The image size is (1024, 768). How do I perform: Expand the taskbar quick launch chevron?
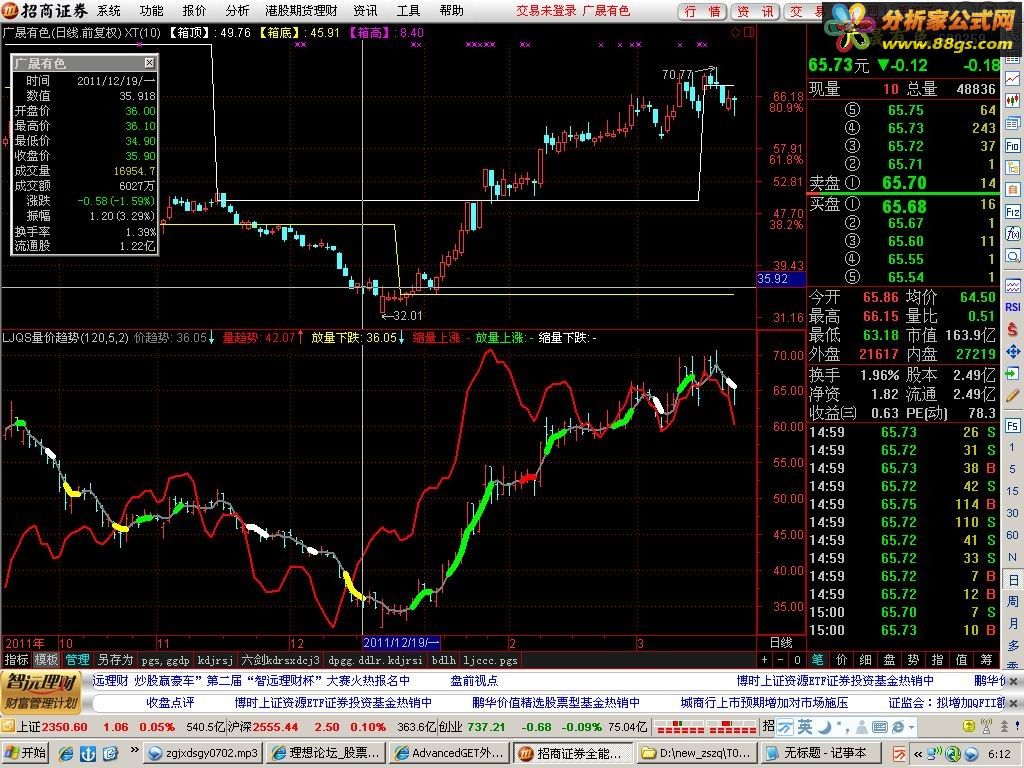135,750
